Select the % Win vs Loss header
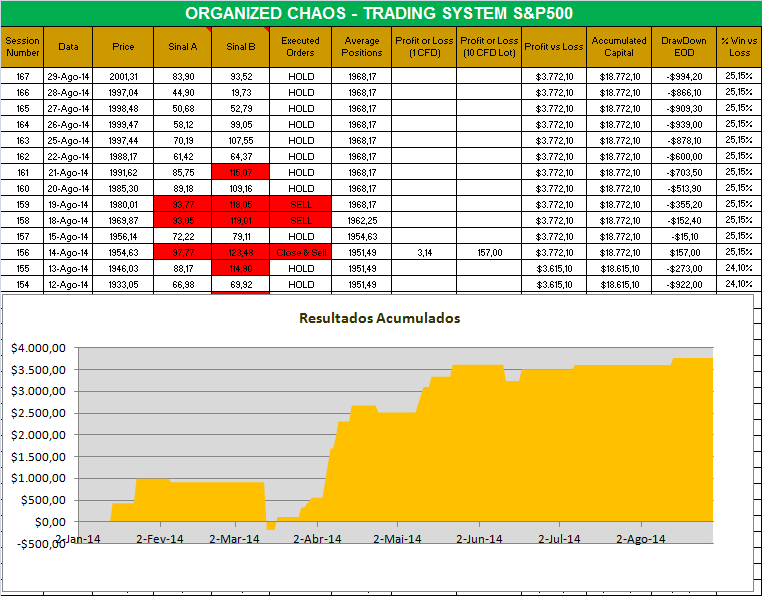The image size is (762, 596). pos(739,47)
